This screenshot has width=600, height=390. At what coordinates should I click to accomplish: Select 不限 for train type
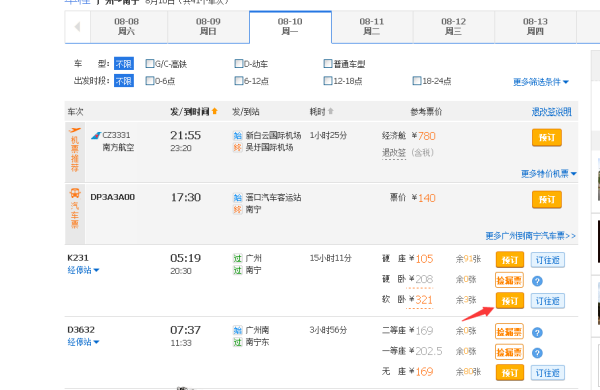(124, 64)
